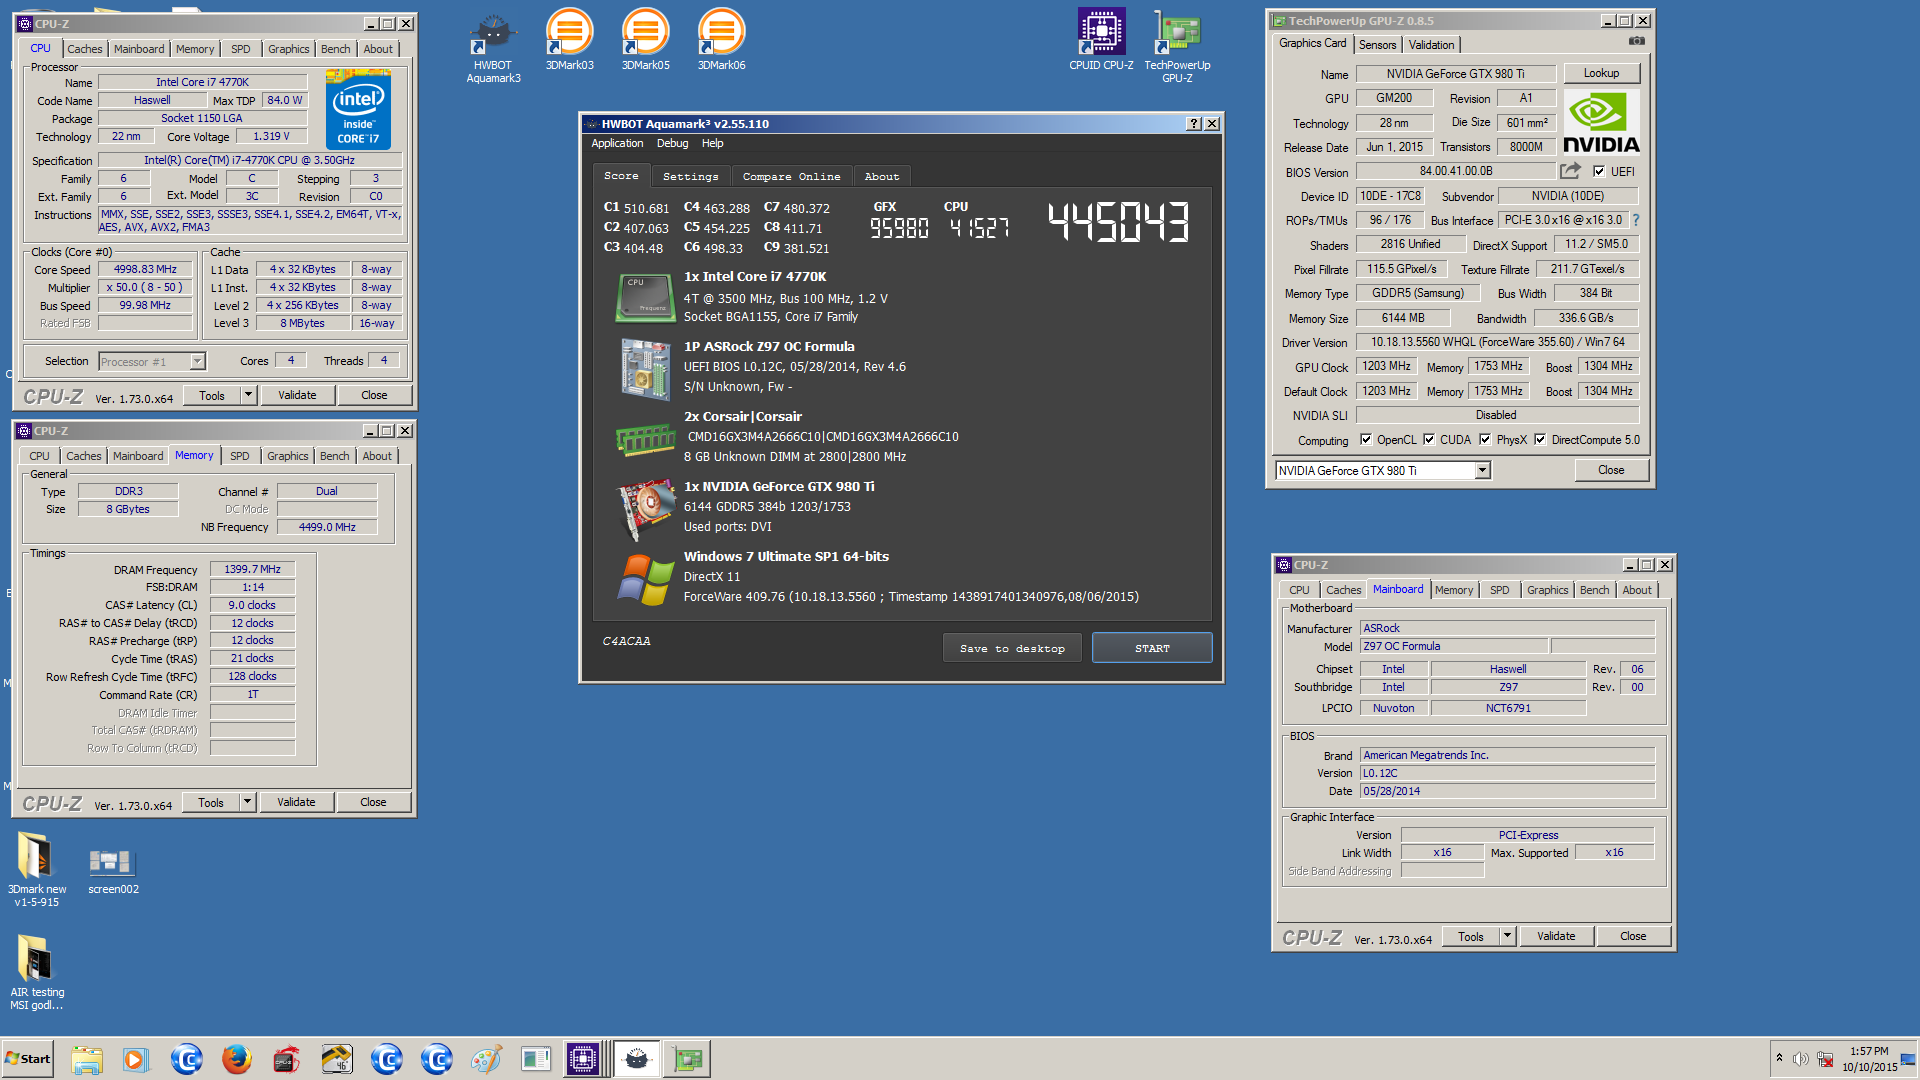Screen dimensions: 1920x1080
Task: Open the CPUID CPU-Z desktop shortcut
Action: tap(1101, 40)
